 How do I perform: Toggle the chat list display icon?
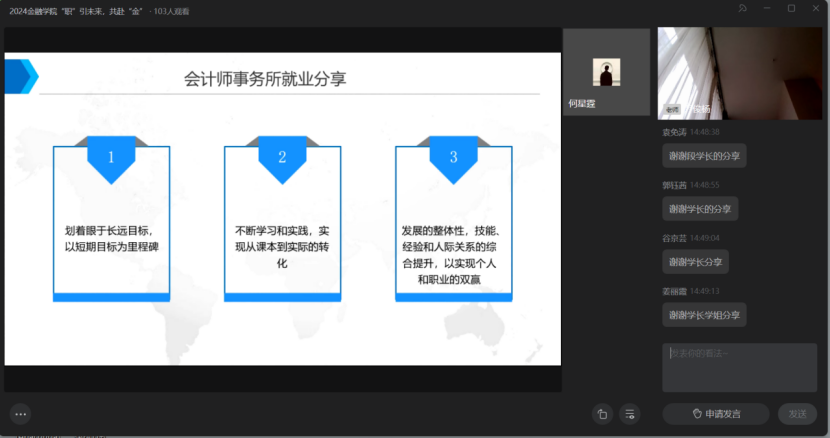(629, 414)
